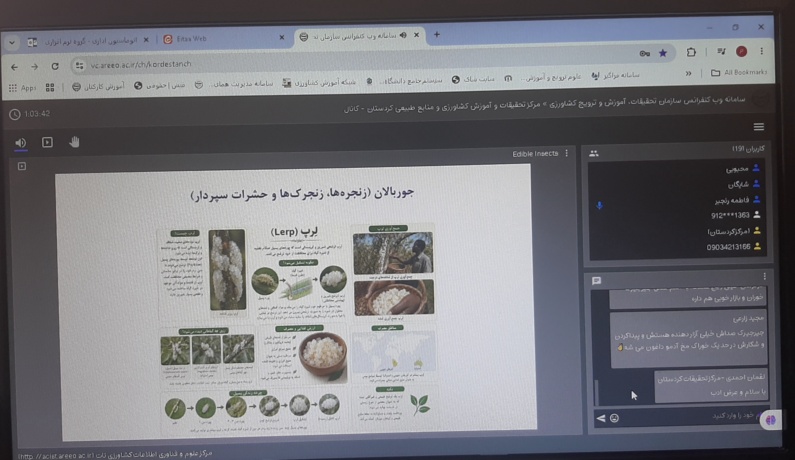Select user فاطمه رنجبر in participants list
Image resolution: width=795 pixels, height=460 pixels.
coord(738,200)
